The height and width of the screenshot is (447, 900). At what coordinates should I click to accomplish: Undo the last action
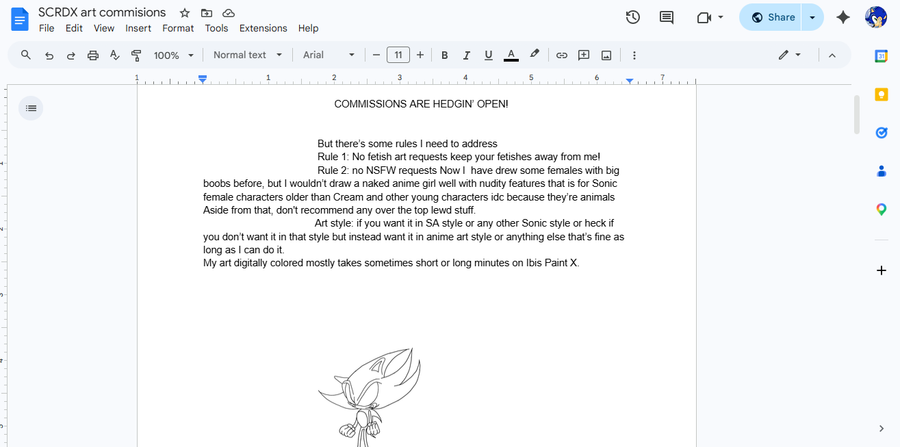coord(49,55)
